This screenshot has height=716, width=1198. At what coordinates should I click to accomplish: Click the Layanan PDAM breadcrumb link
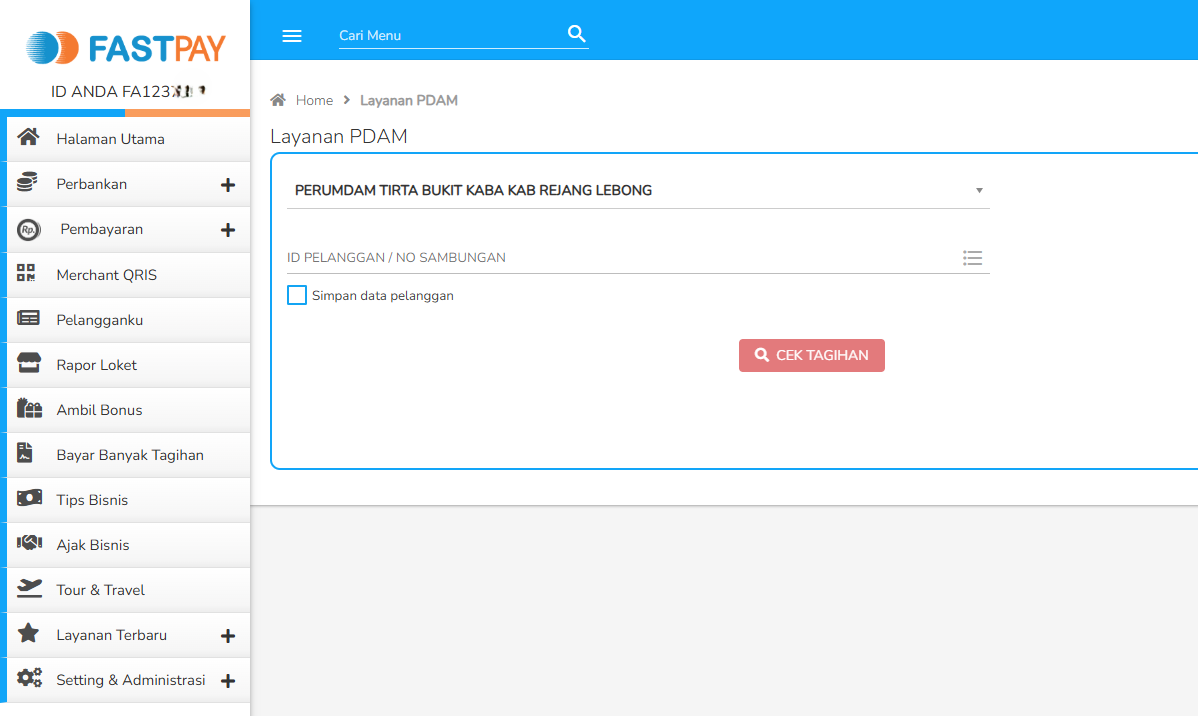pyautogui.click(x=408, y=100)
